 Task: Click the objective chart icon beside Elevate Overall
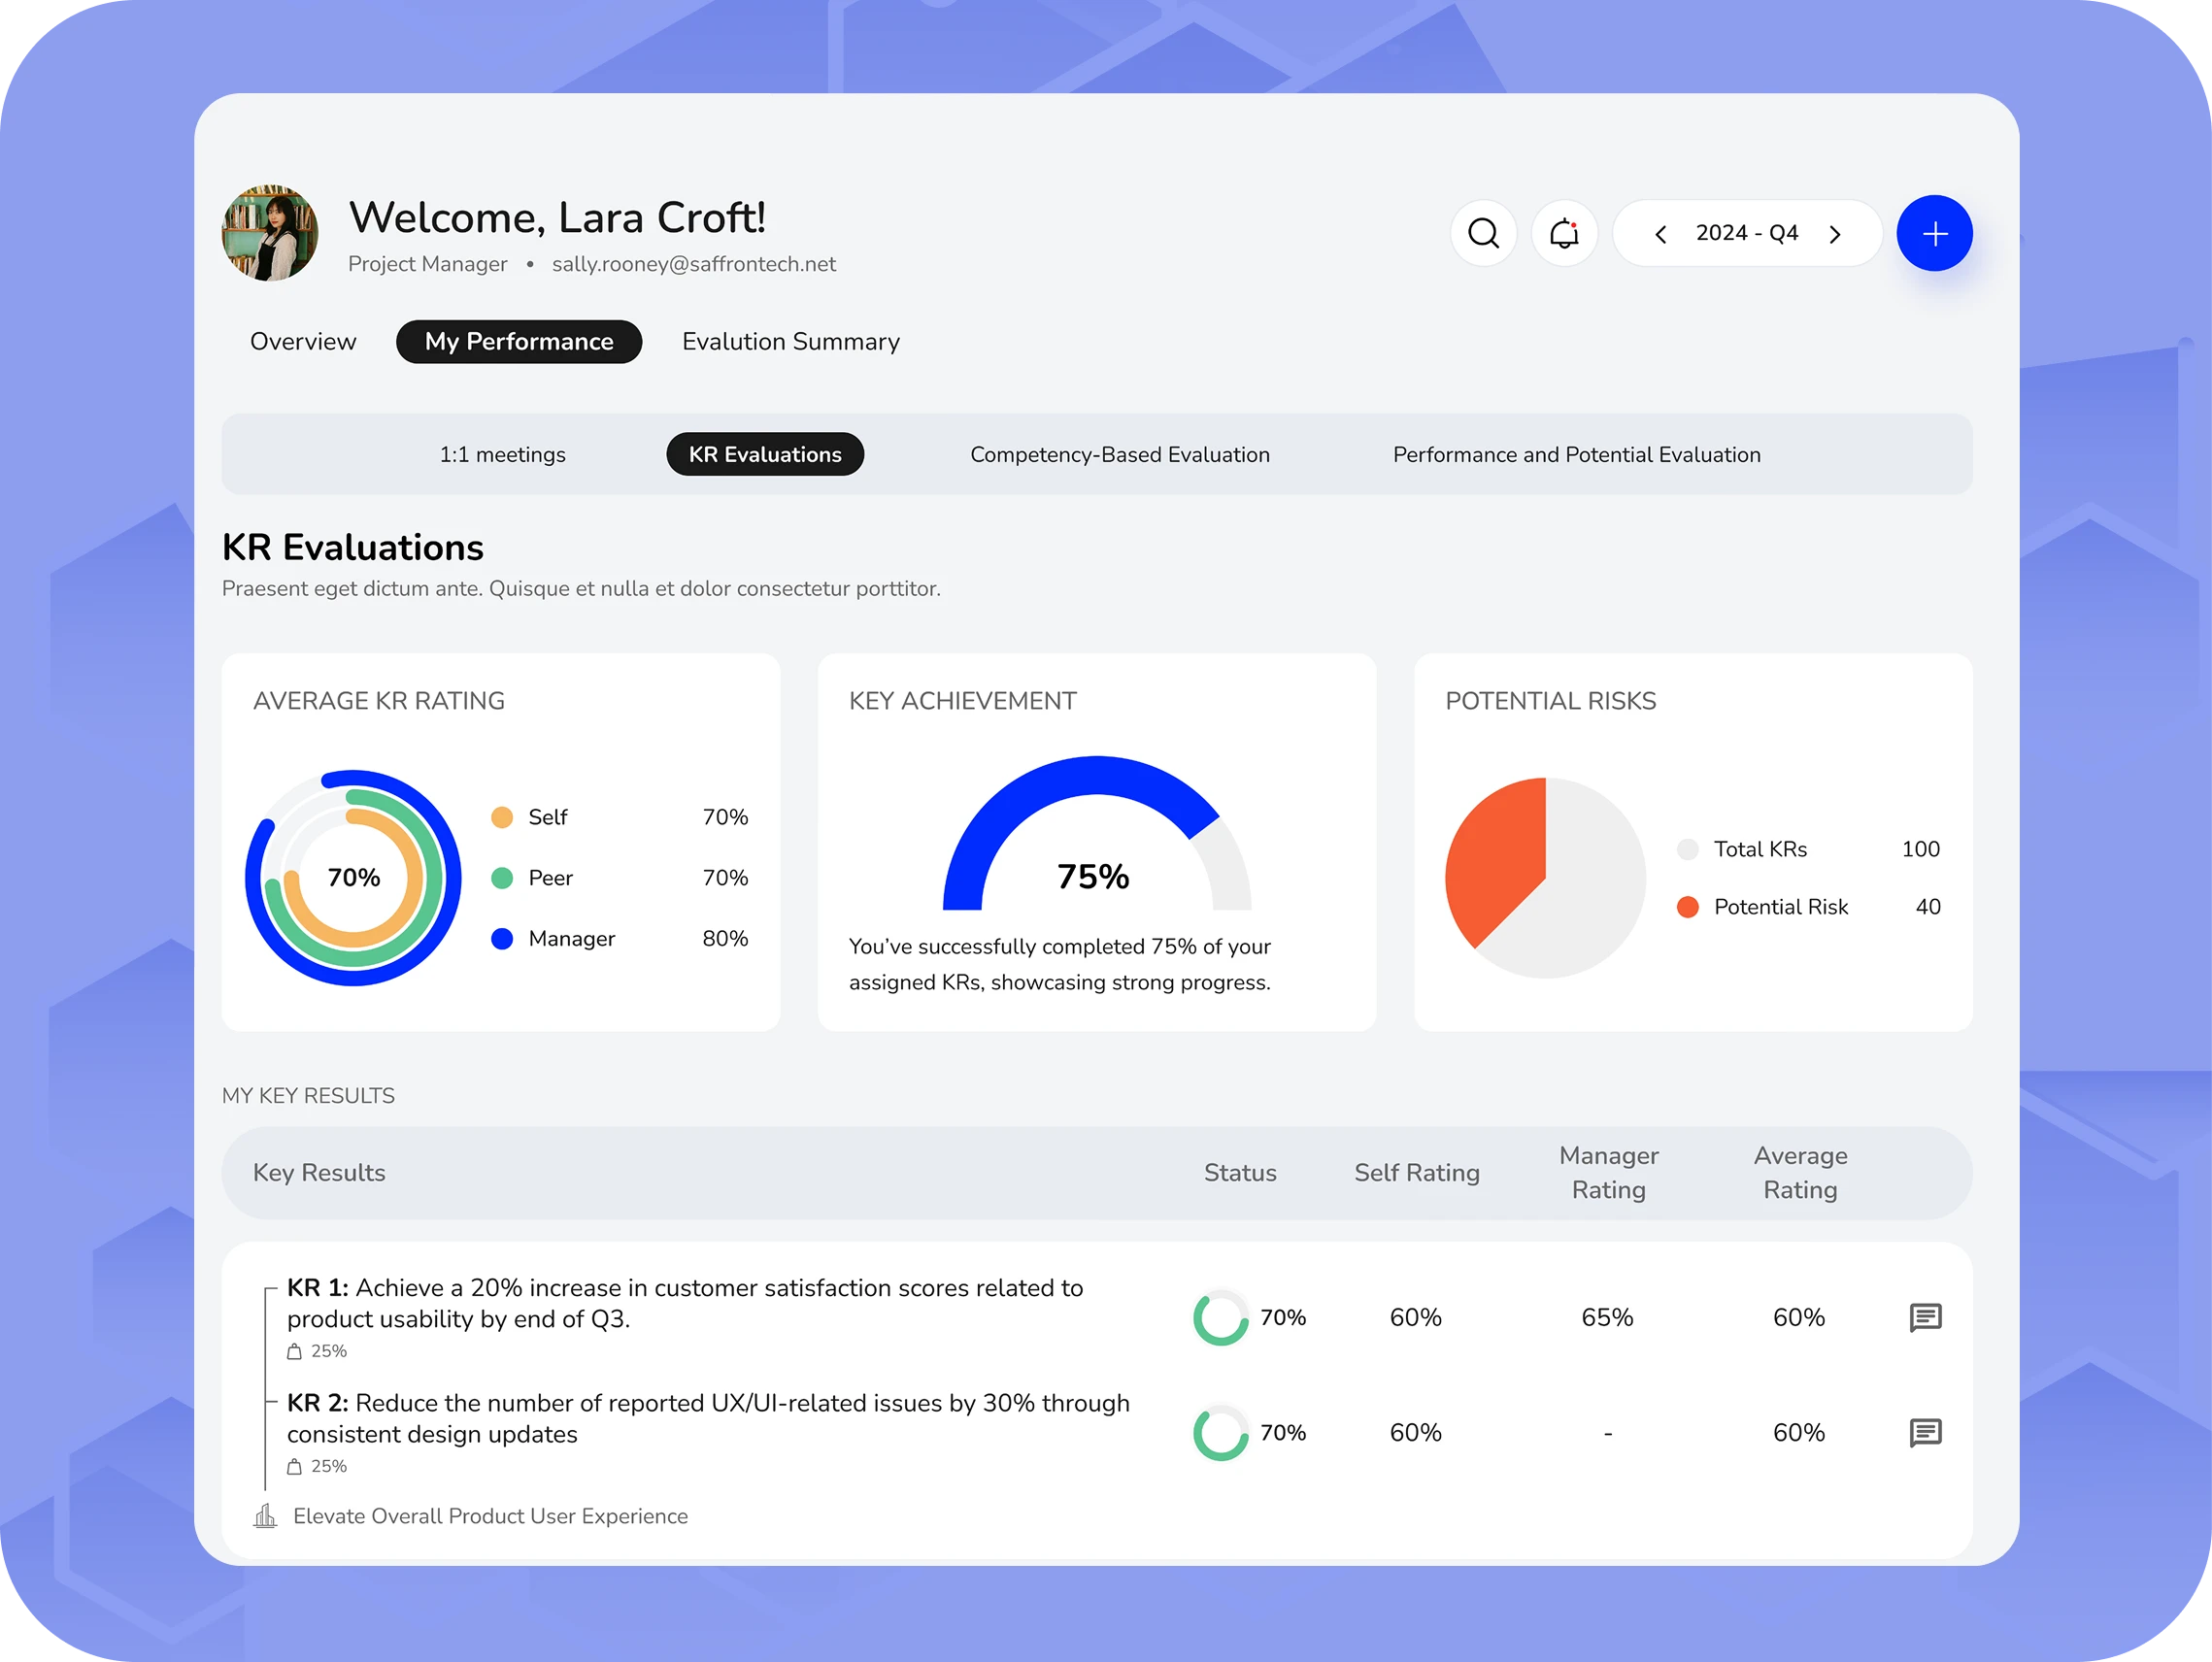click(x=265, y=1516)
